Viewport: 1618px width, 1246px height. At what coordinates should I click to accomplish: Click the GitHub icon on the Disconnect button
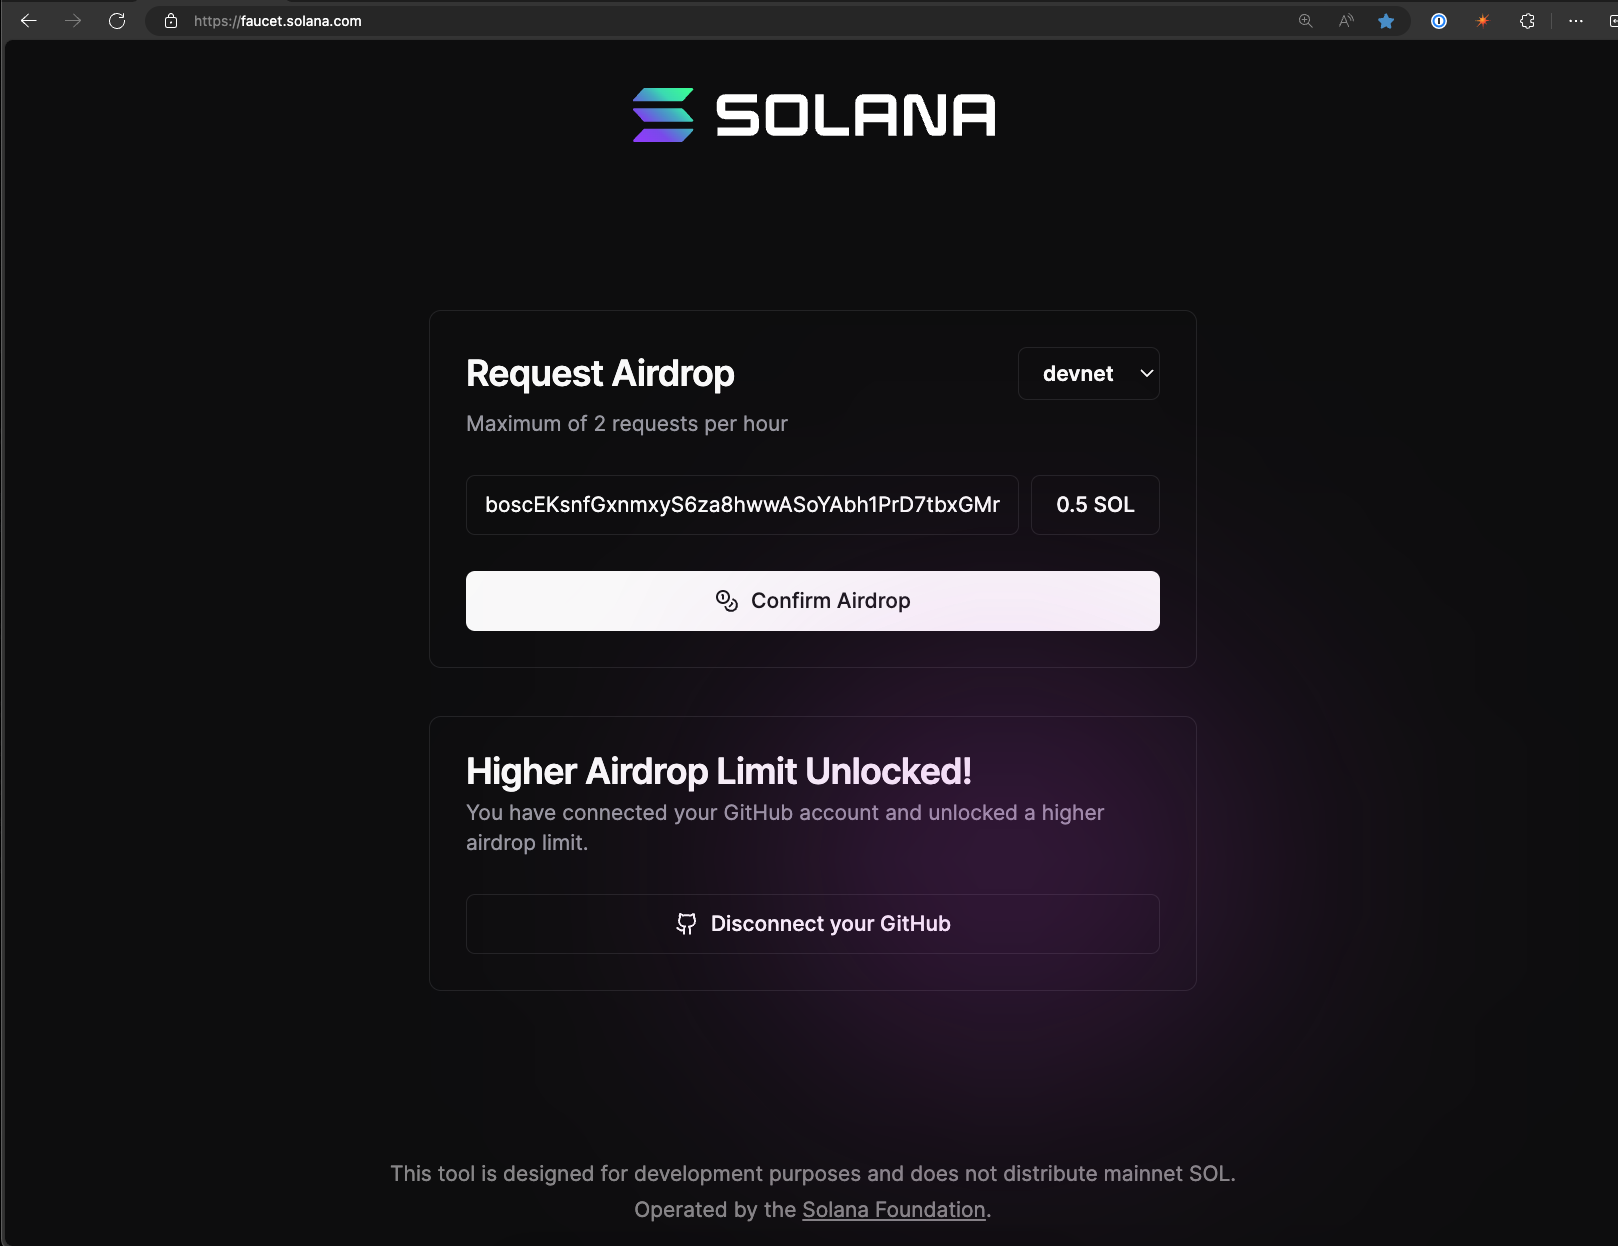tap(687, 923)
